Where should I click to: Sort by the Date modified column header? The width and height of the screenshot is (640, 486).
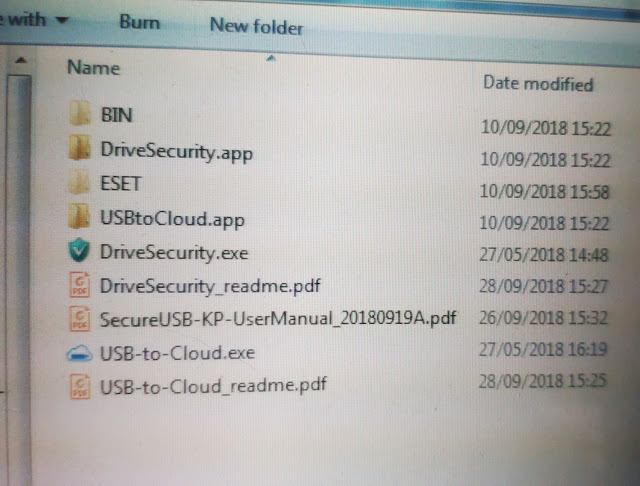click(x=538, y=84)
